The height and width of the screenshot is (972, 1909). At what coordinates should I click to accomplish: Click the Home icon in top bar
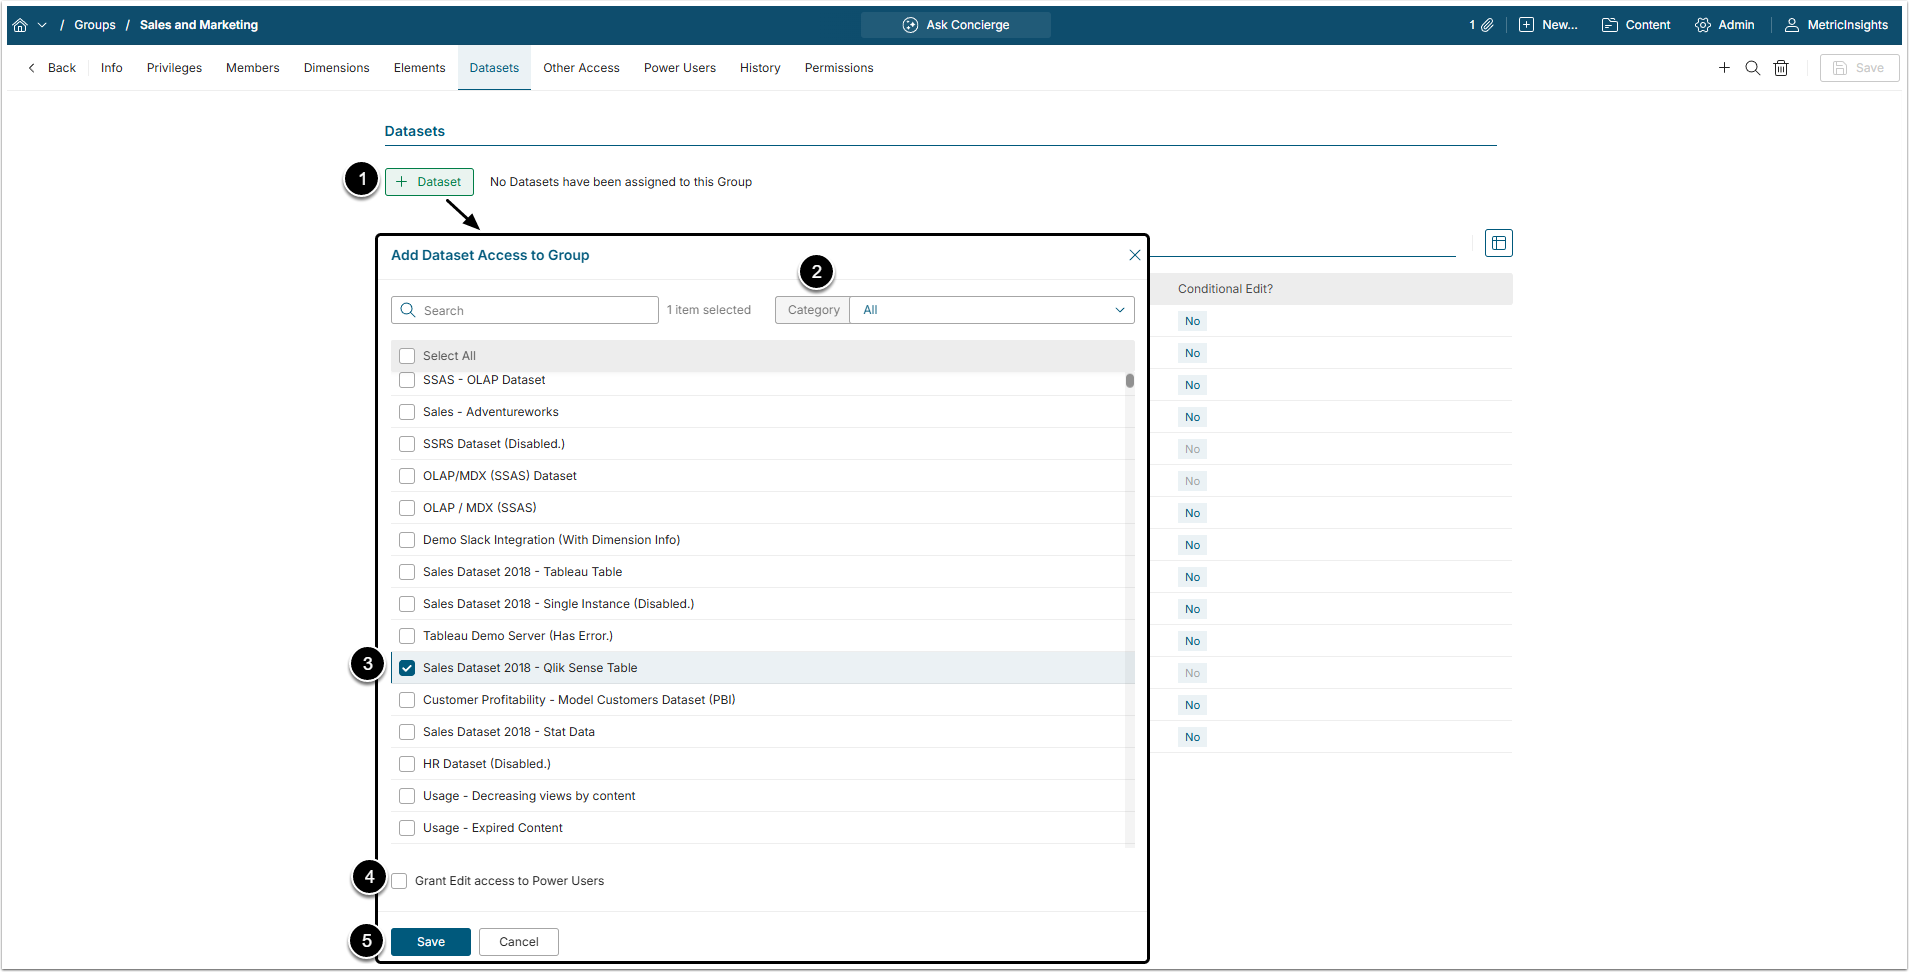pyautogui.click(x=20, y=25)
